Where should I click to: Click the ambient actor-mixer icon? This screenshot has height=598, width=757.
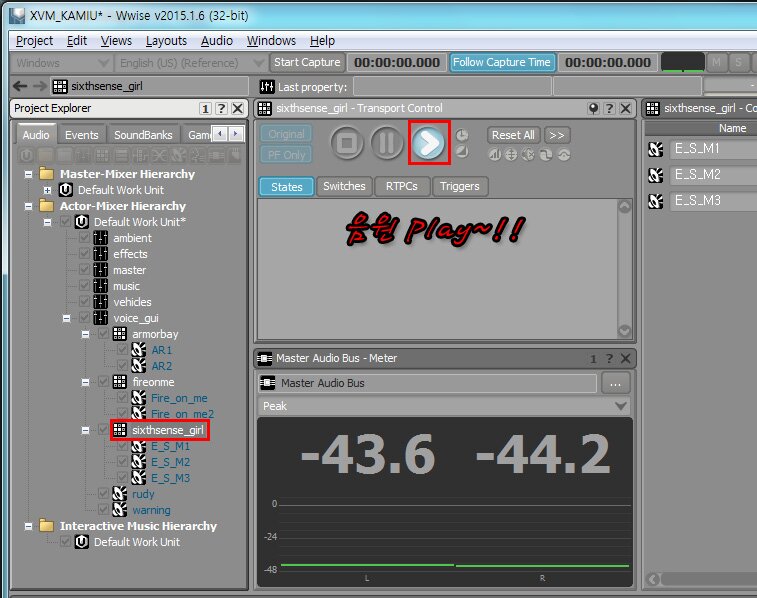pos(100,238)
